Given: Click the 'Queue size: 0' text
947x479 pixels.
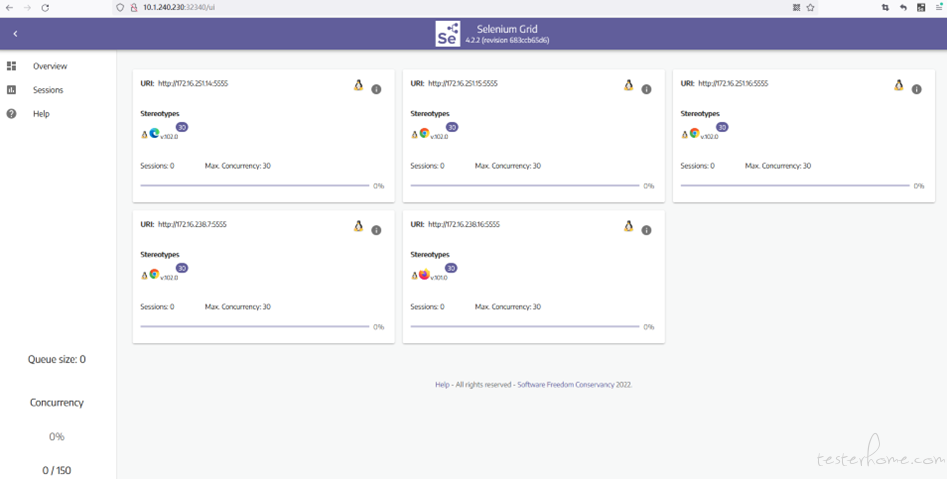Looking at the screenshot, I should click(x=57, y=359).
